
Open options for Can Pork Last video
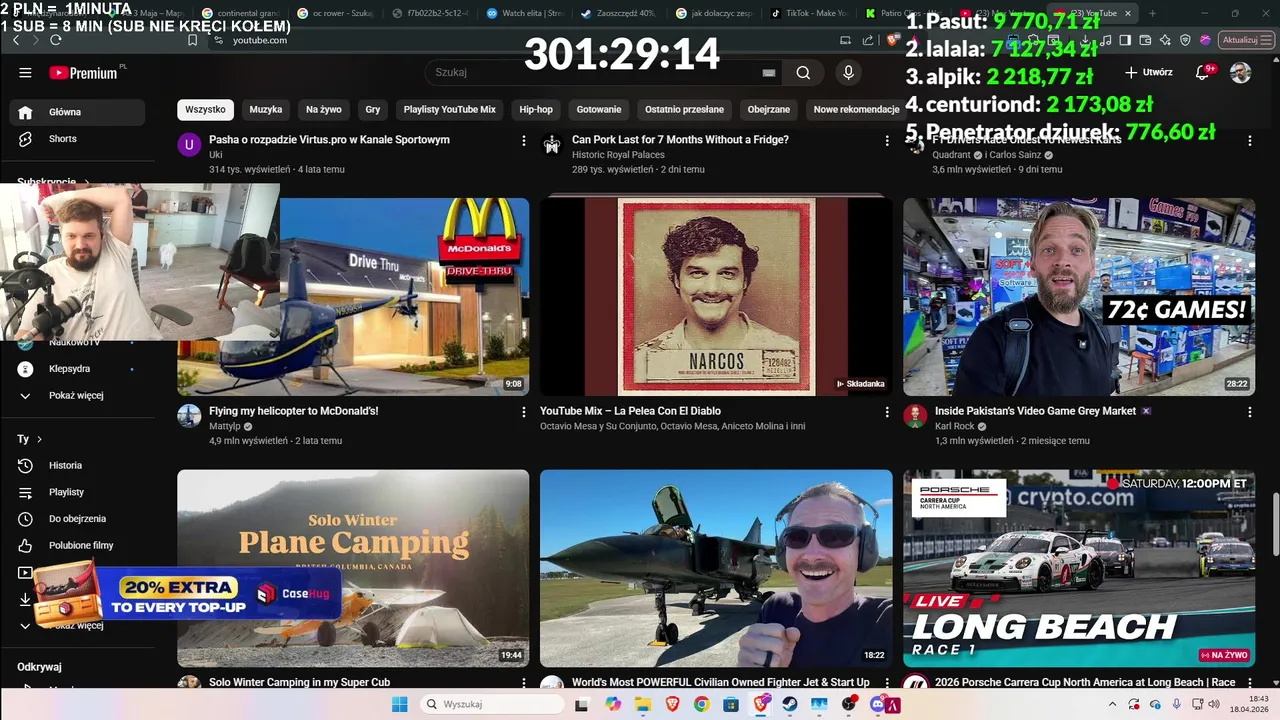pos(886,141)
